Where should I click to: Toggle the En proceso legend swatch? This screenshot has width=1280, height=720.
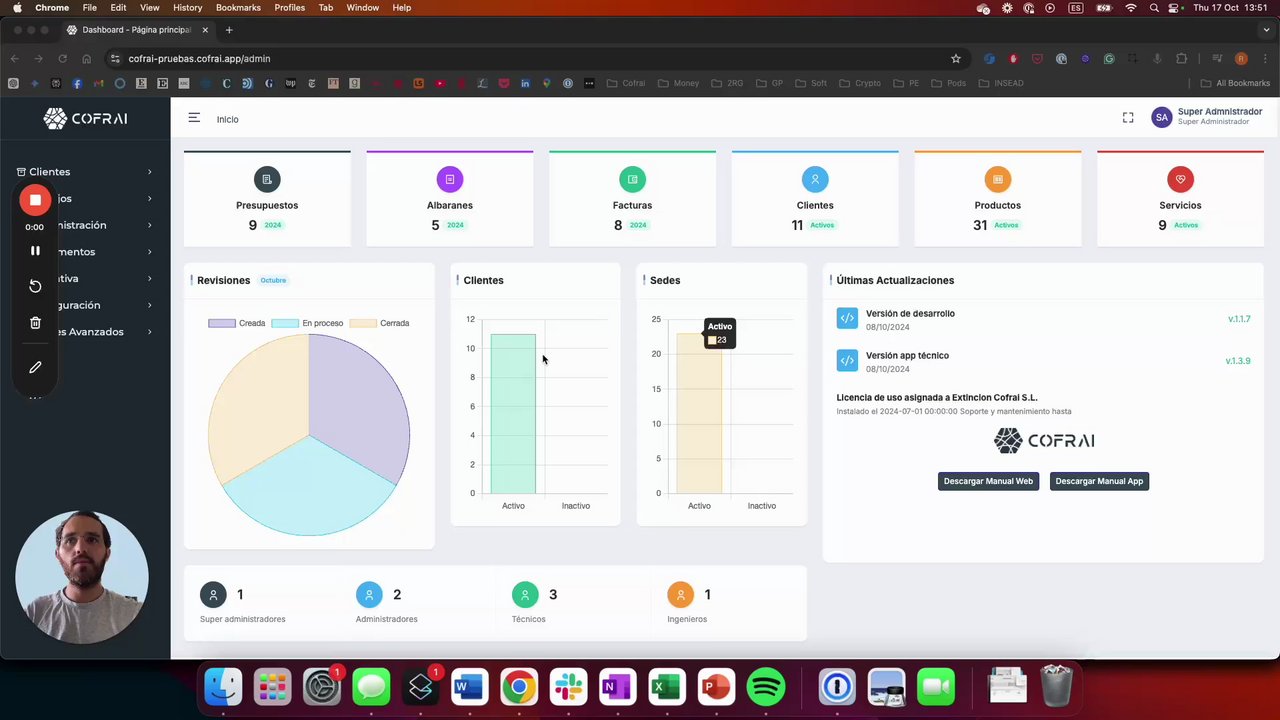pyautogui.click(x=285, y=323)
